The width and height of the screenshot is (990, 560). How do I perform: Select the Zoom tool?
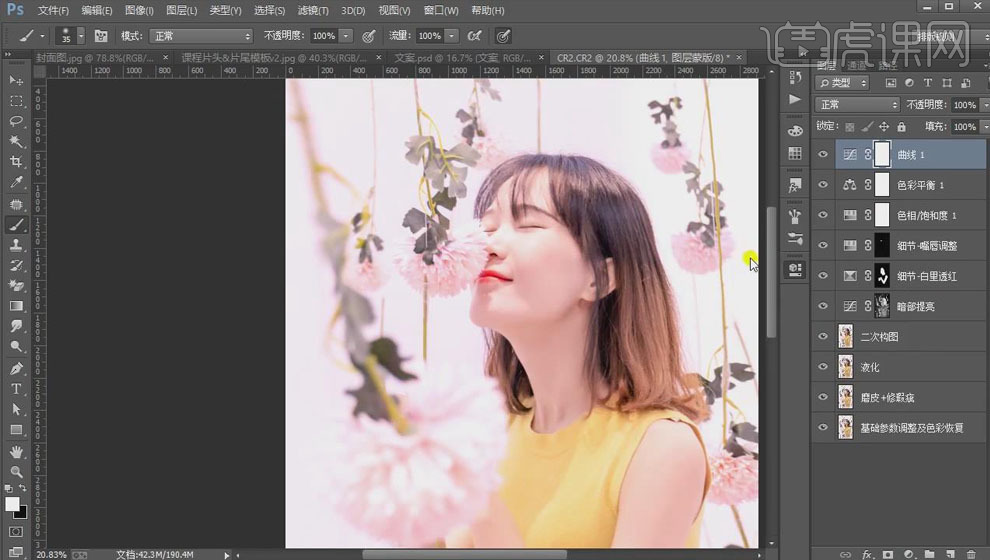[16, 472]
